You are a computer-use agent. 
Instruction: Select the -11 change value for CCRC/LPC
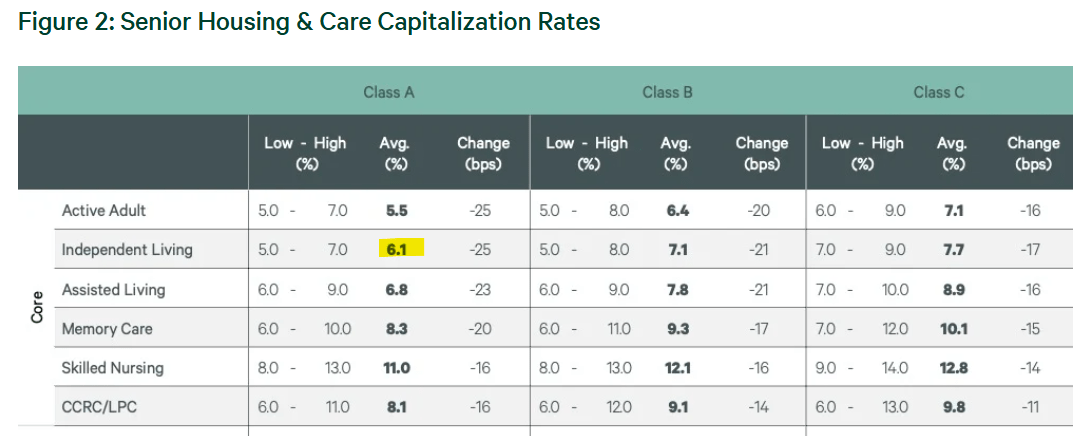pos(1030,407)
